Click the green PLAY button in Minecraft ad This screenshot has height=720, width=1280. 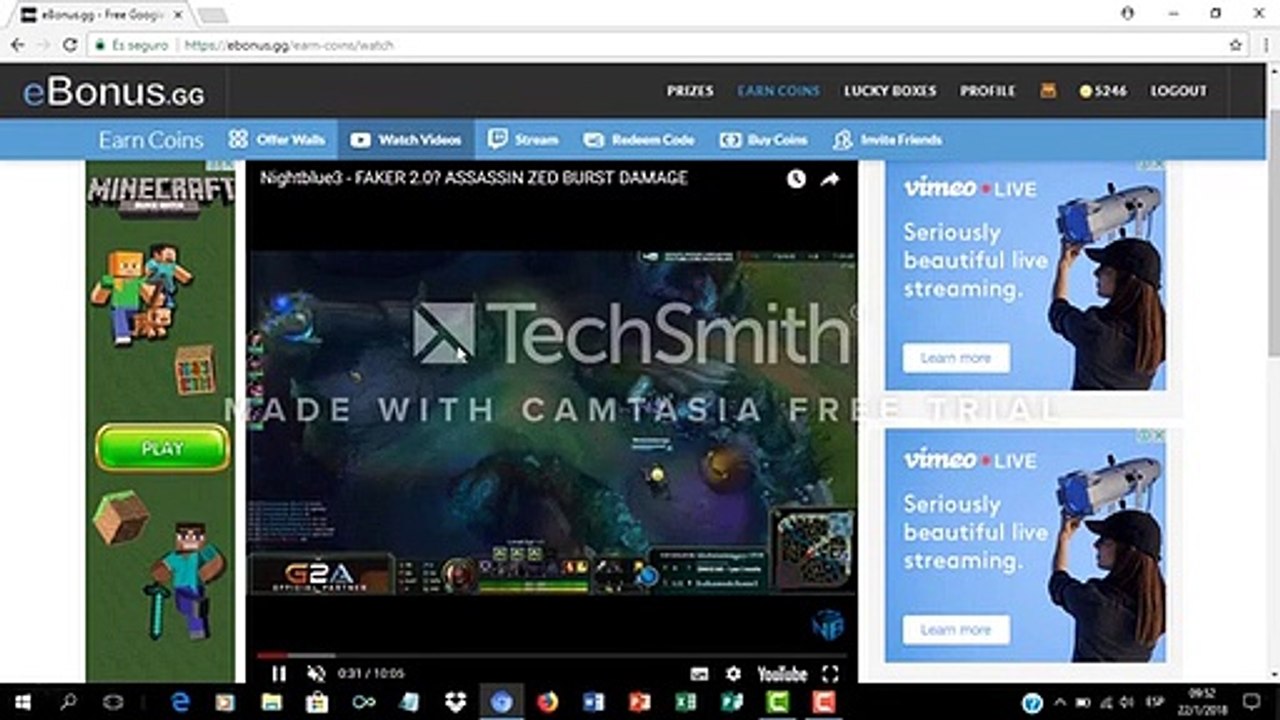[162, 448]
